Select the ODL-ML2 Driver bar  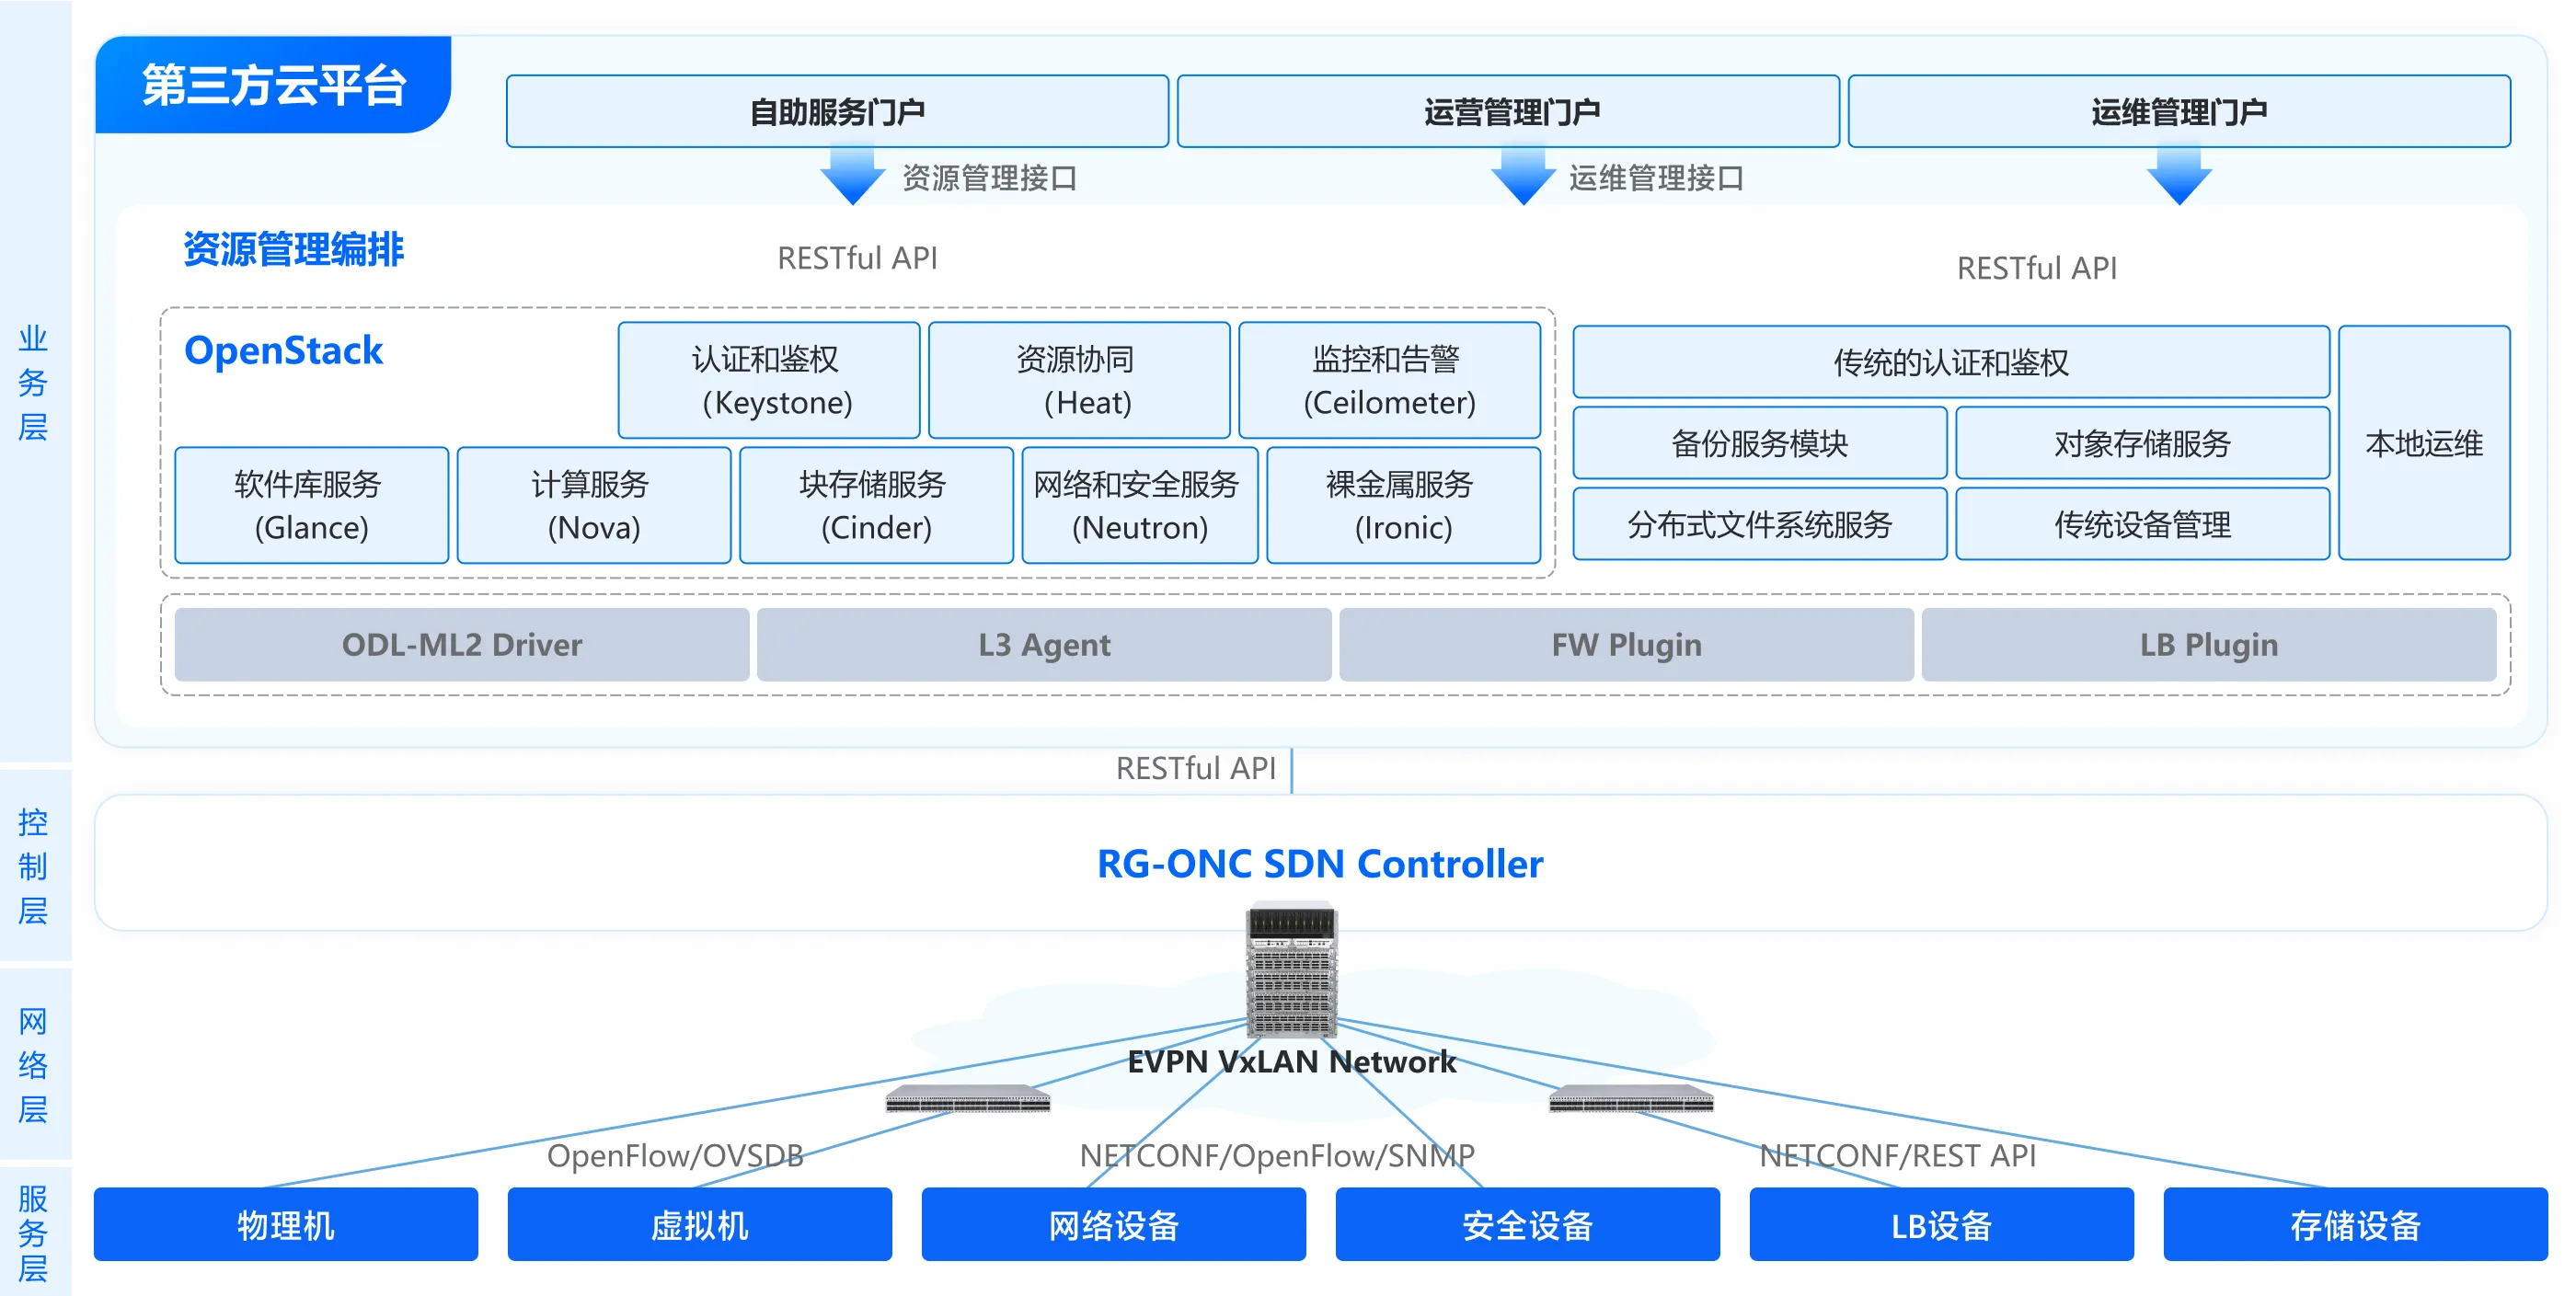pyautogui.click(x=461, y=645)
